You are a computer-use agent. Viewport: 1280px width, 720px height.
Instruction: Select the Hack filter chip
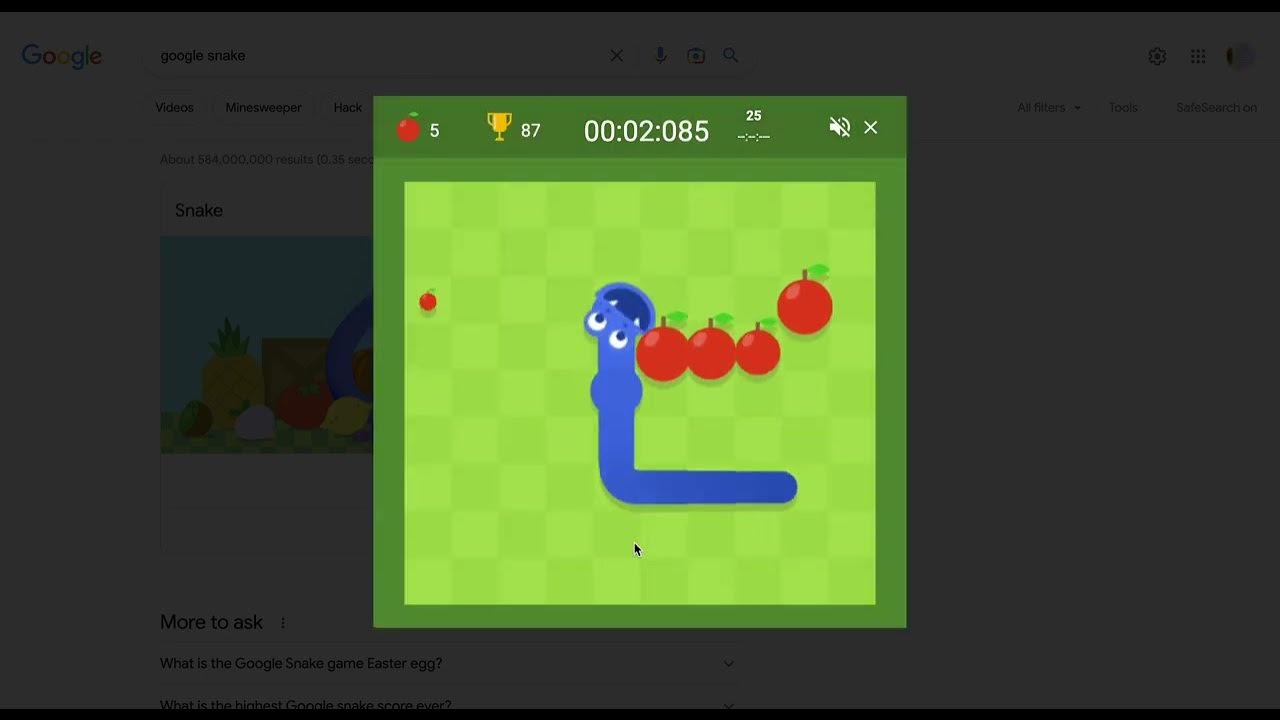pyautogui.click(x=347, y=108)
